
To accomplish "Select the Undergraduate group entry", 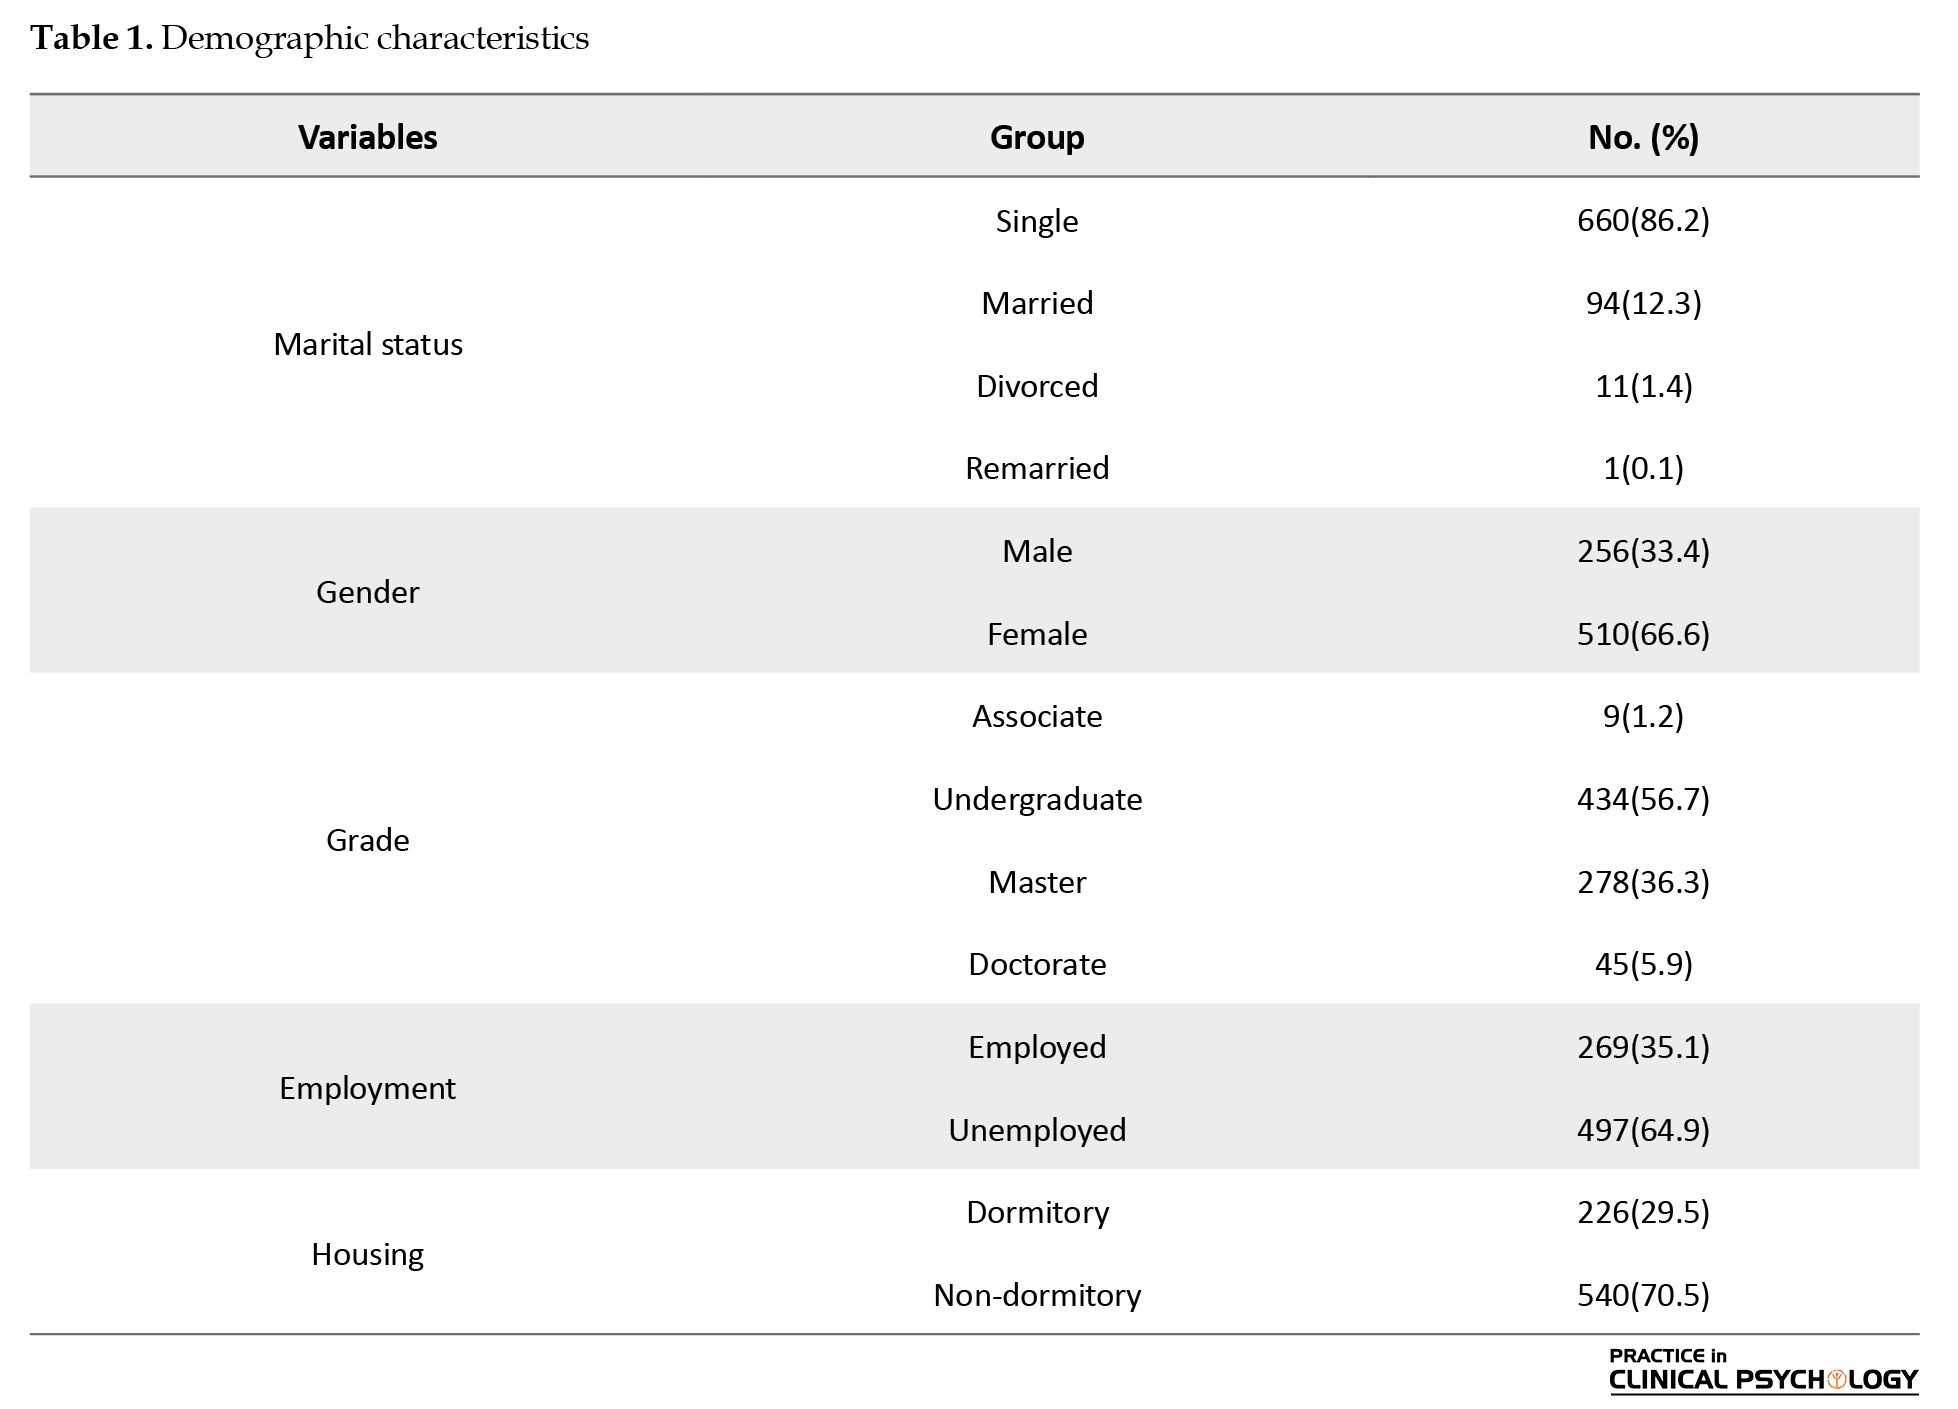I will [x=1036, y=799].
